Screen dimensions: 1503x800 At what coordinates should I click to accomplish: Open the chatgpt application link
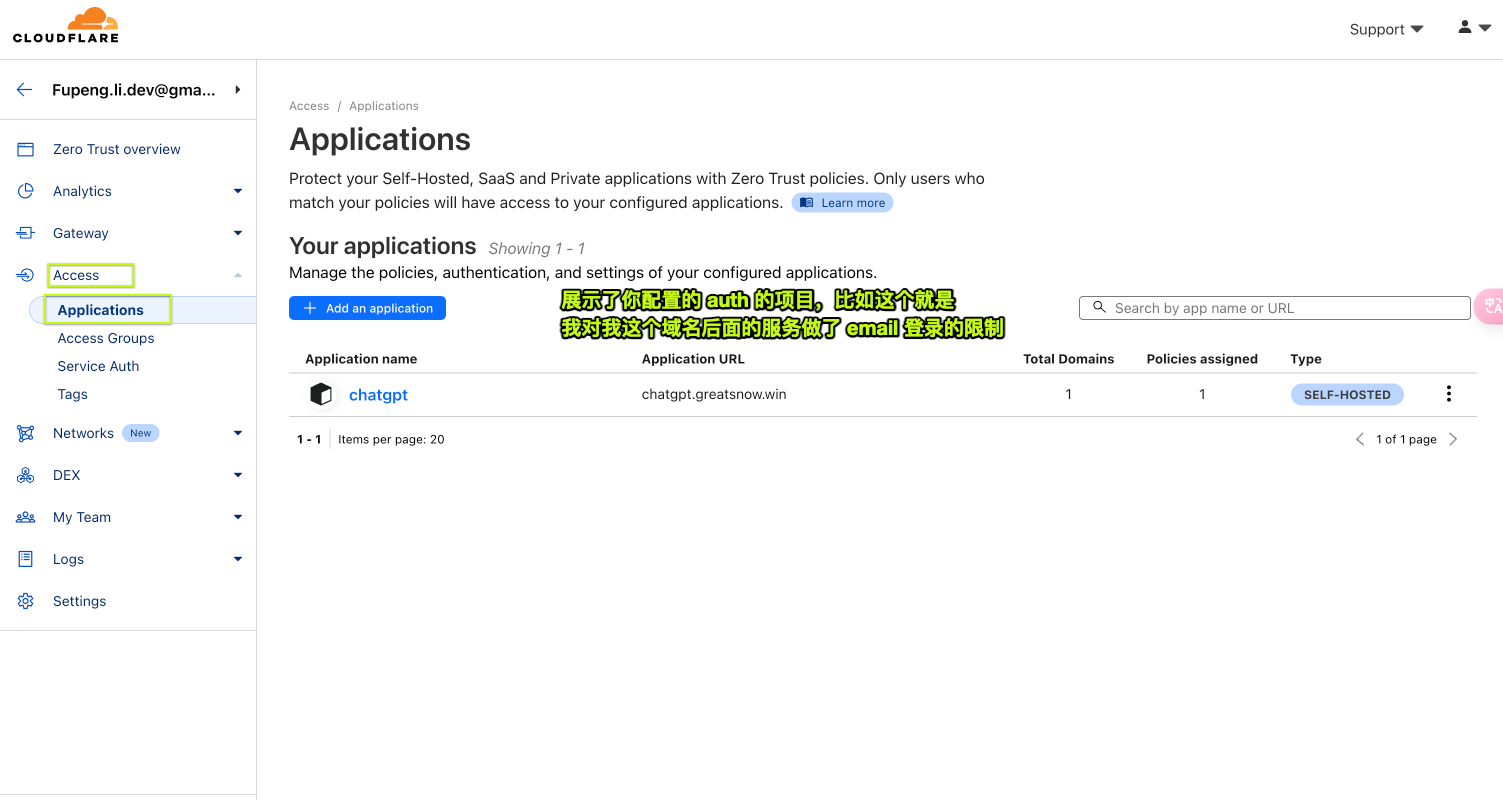[x=378, y=395]
